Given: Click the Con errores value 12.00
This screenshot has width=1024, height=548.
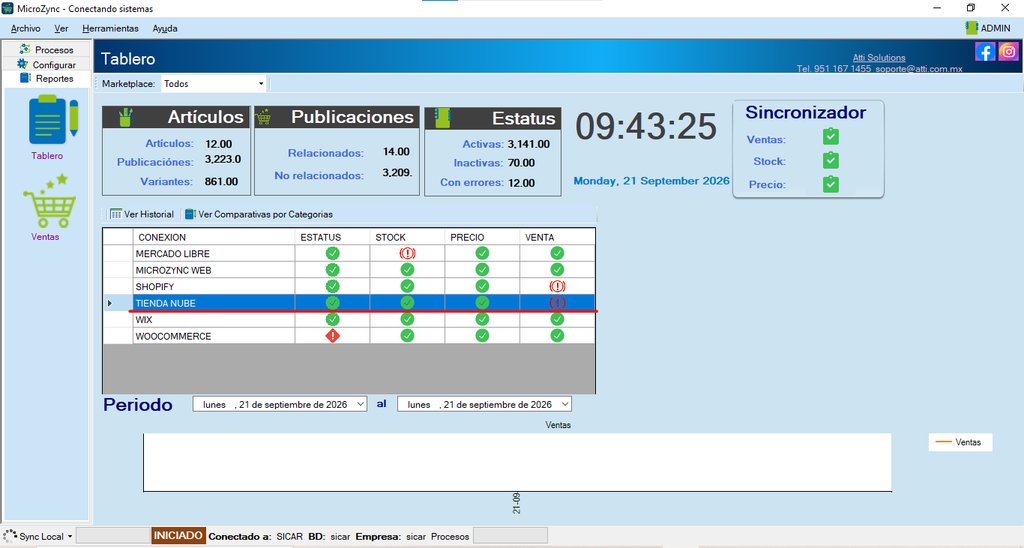Looking at the screenshot, I should pyautogui.click(x=521, y=183).
